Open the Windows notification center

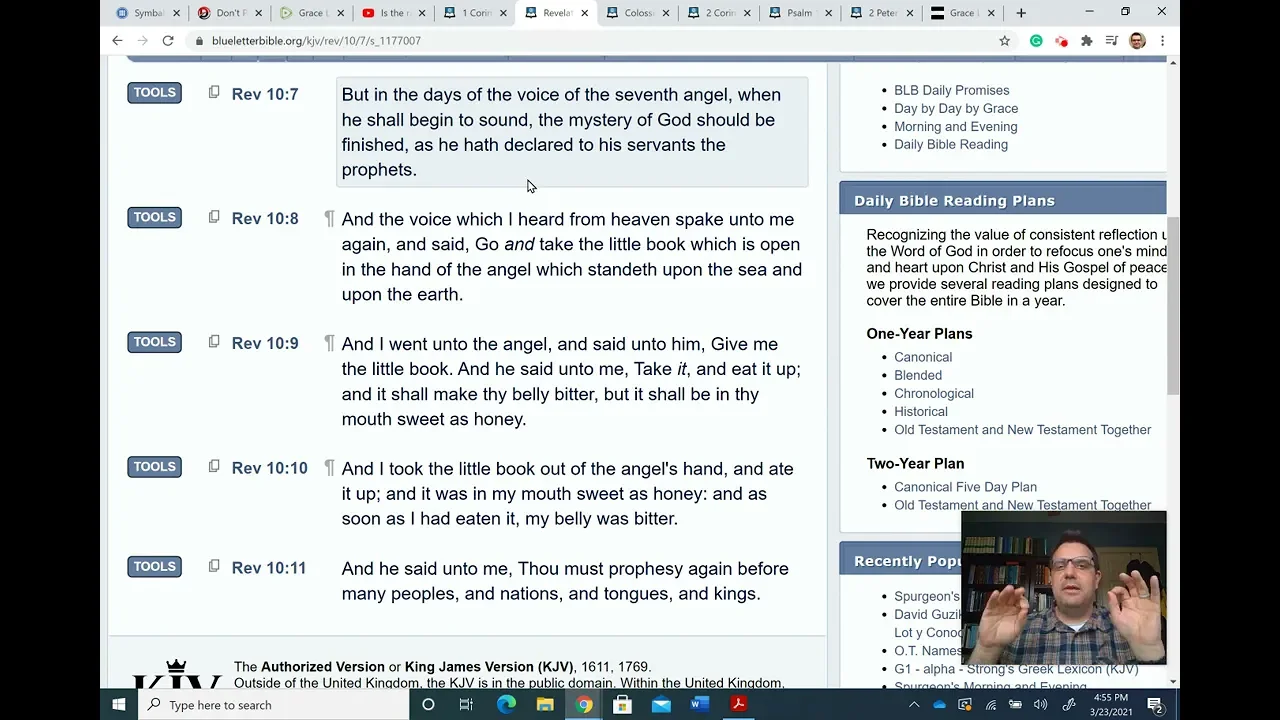tap(1154, 705)
